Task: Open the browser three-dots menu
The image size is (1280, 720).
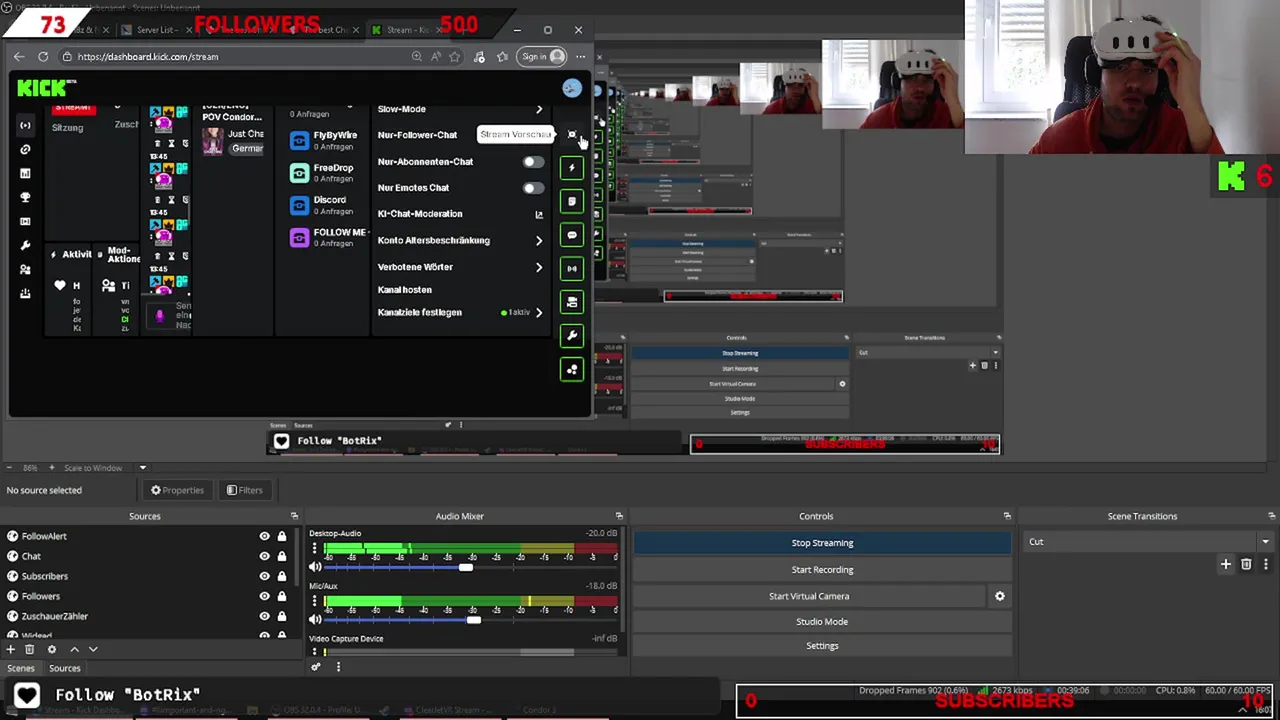Action: 580,56
